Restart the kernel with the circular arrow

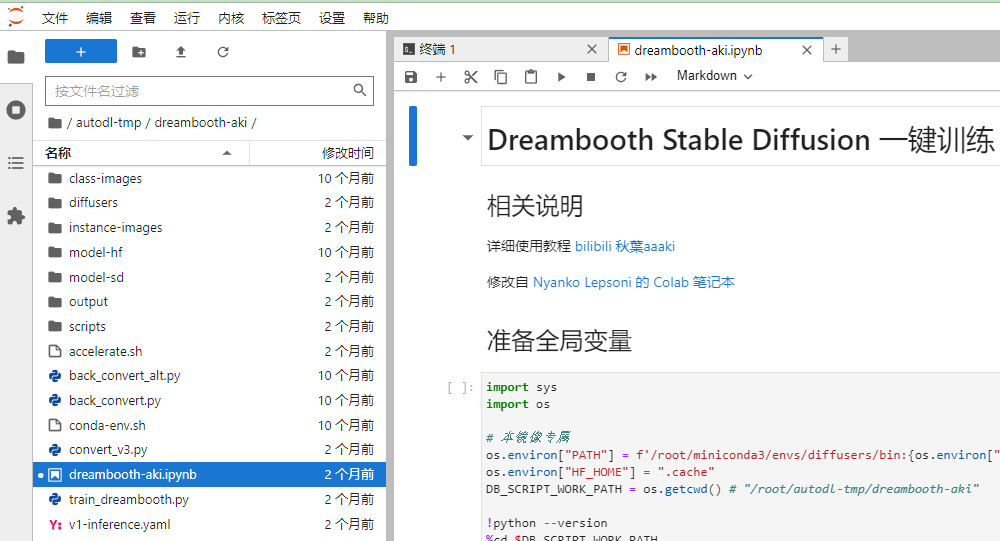coord(621,77)
